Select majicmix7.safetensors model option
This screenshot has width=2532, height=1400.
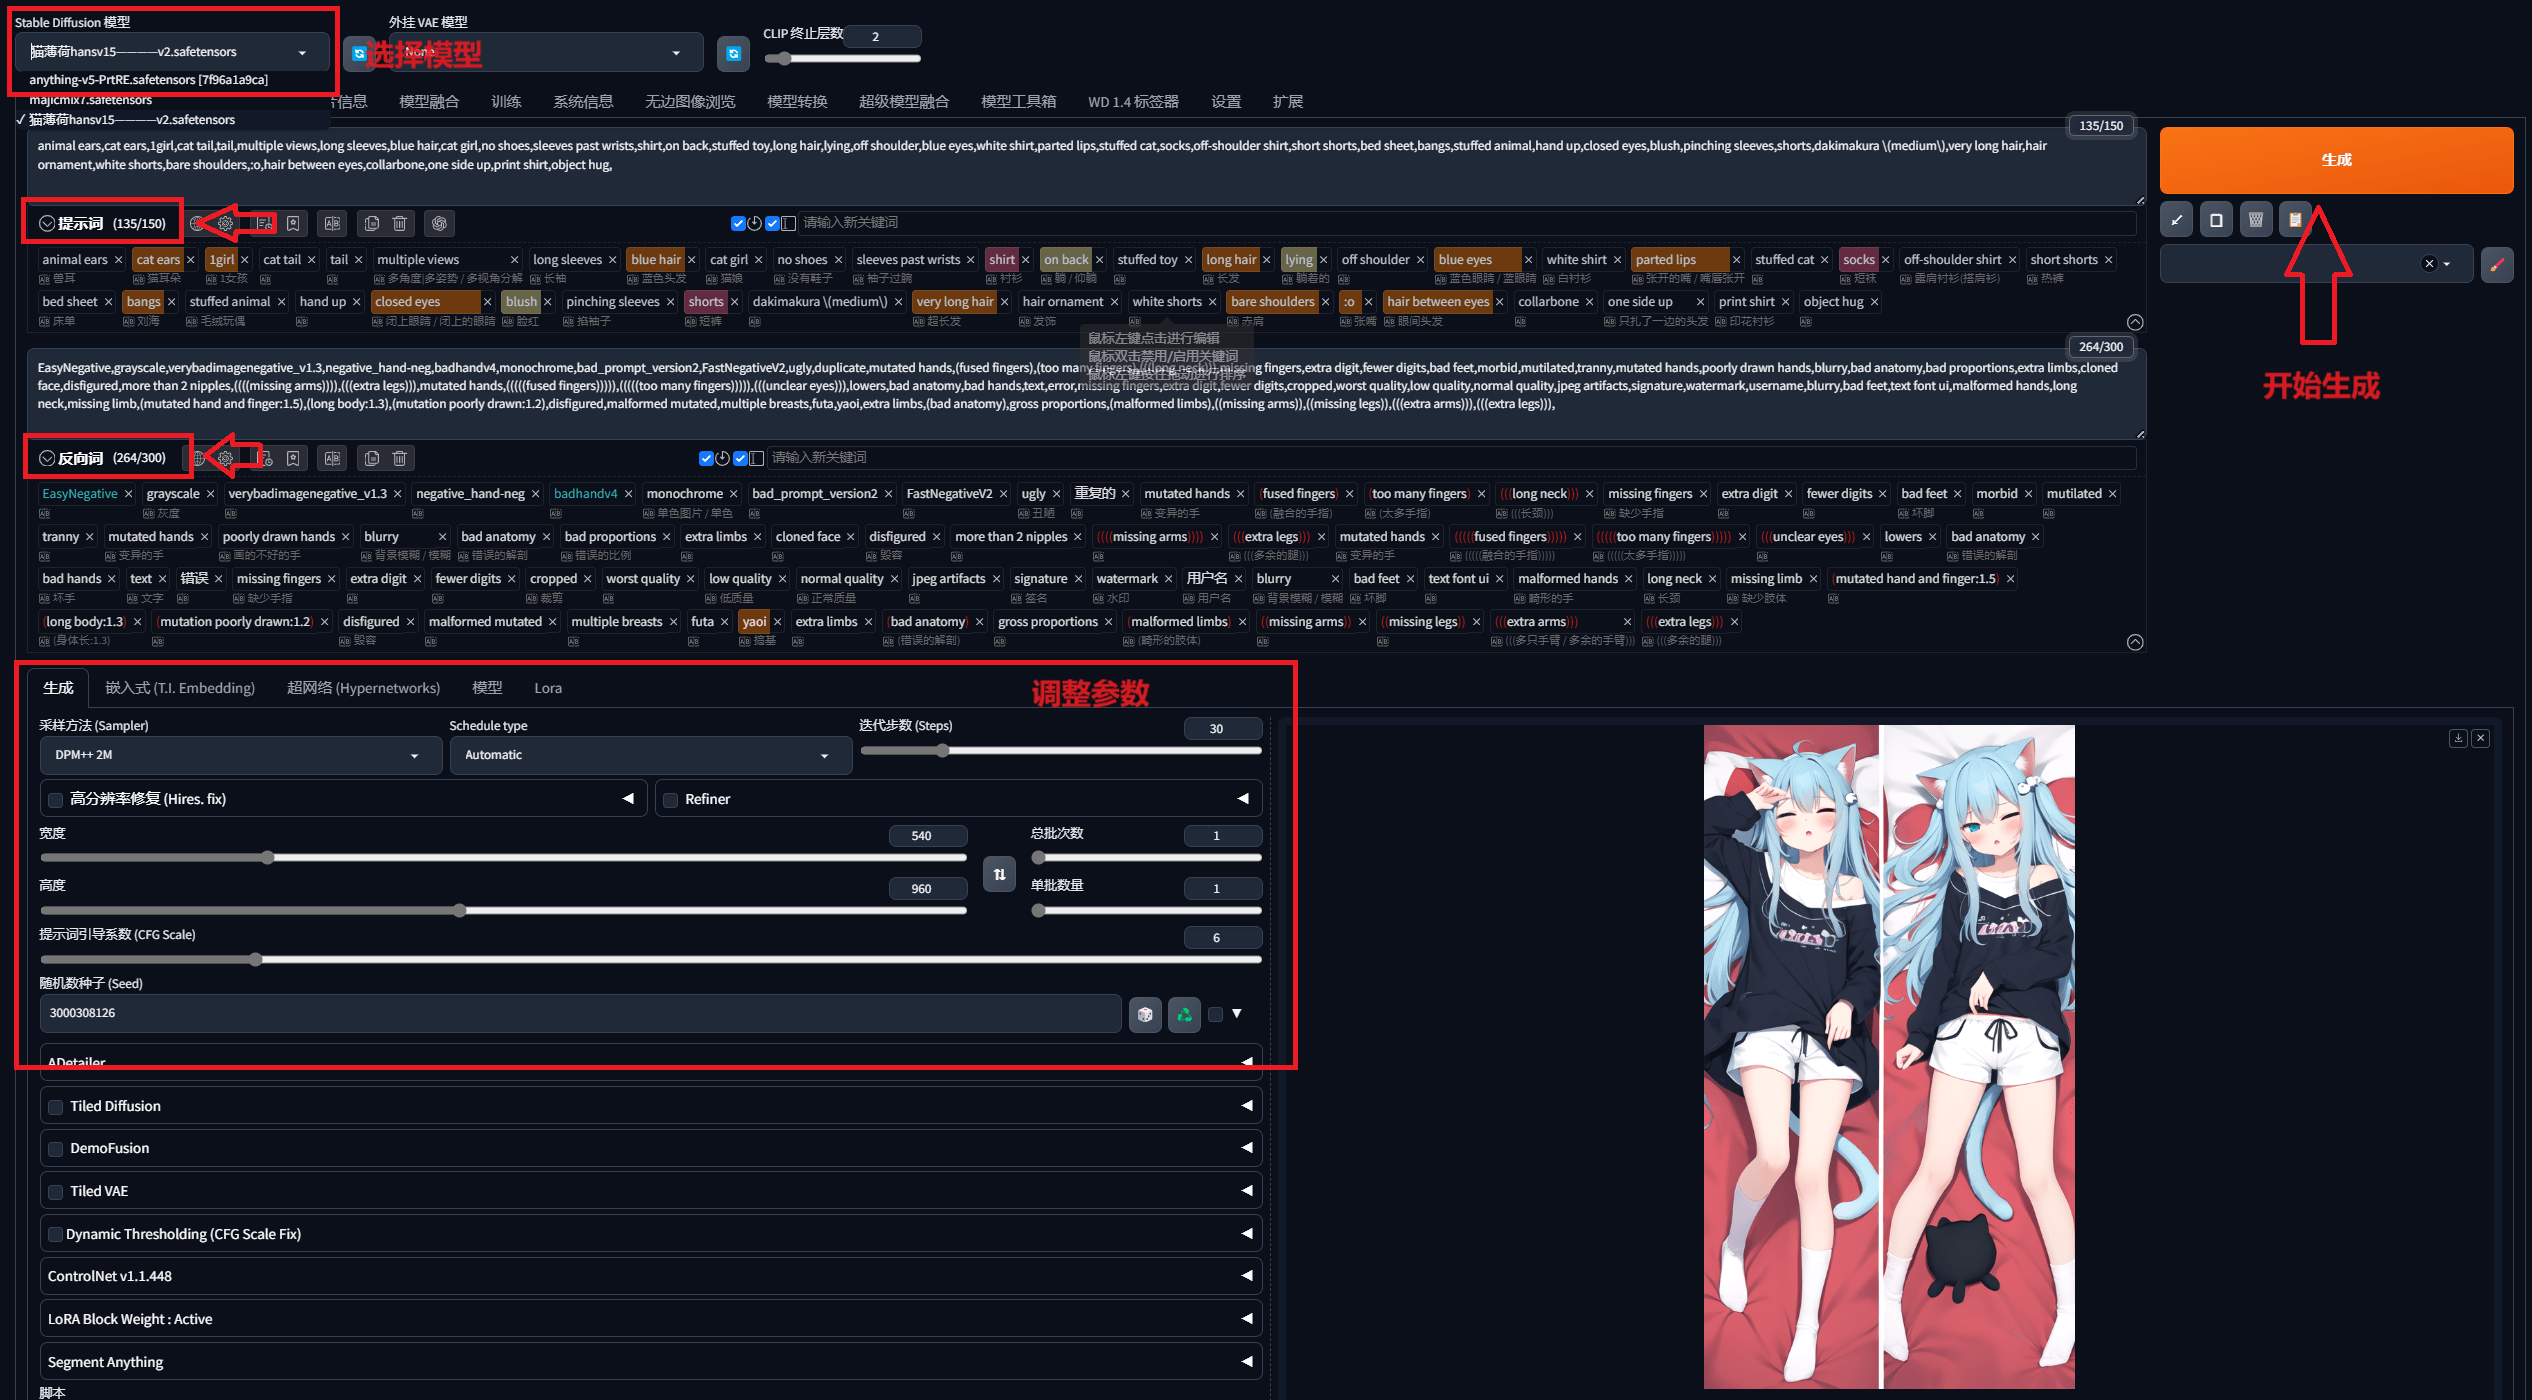(x=91, y=100)
